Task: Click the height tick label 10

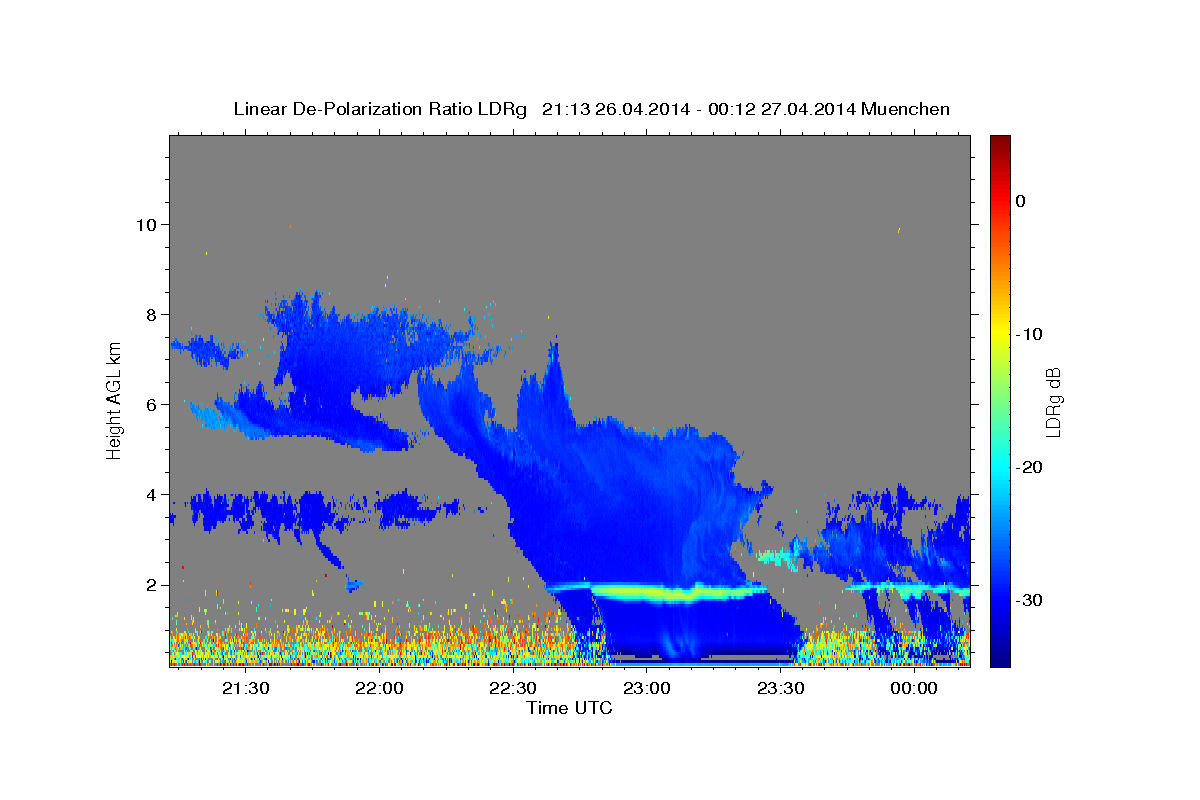Action: [x=145, y=225]
